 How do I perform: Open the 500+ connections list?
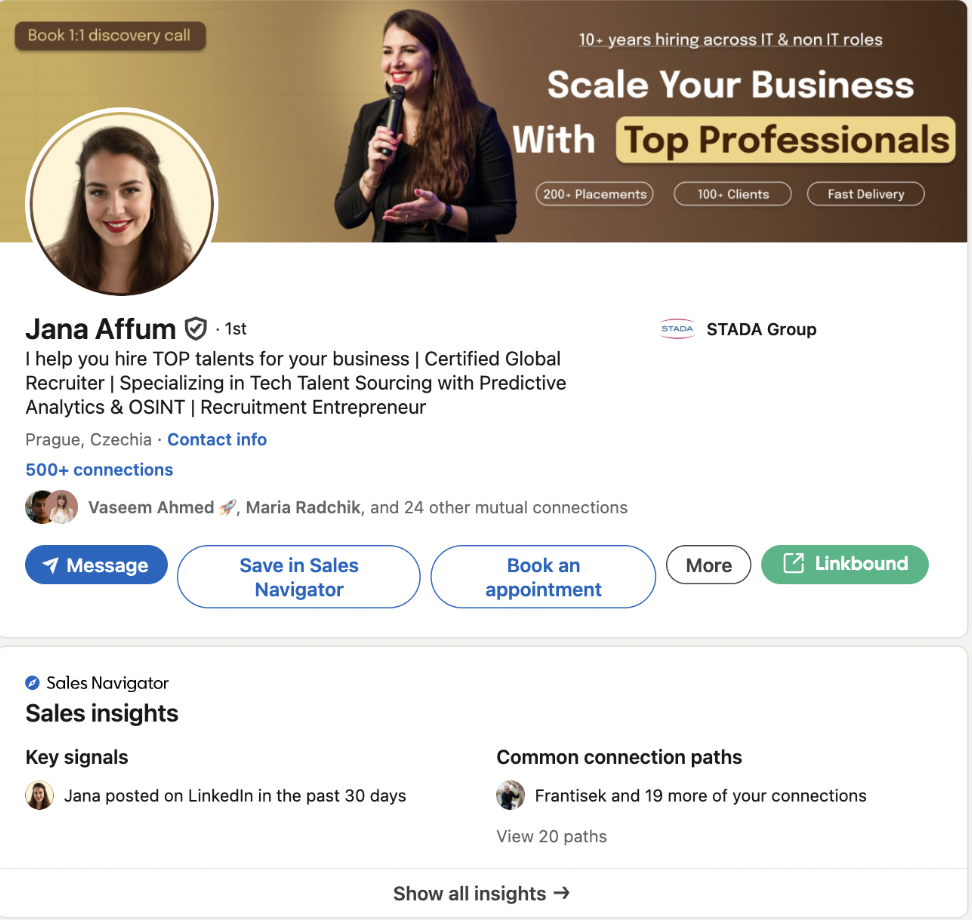point(99,469)
